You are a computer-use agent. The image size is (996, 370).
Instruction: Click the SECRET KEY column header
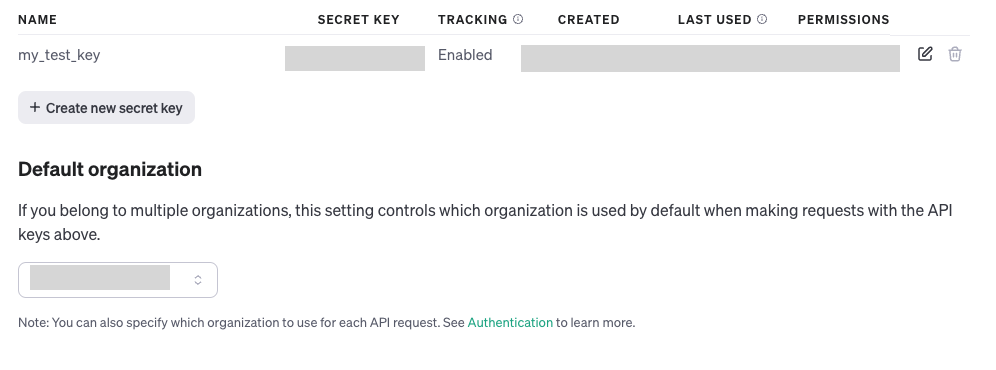358,20
